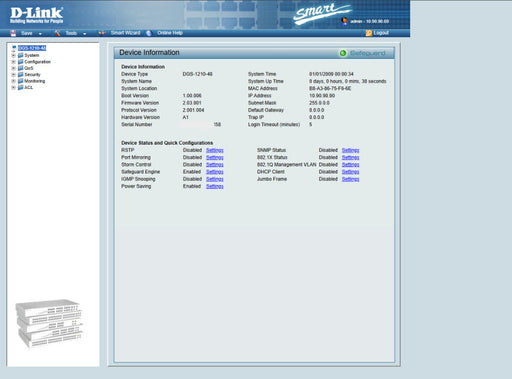512x379 pixels.
Task: Select the Monitoring tree item
Action: 35,81
